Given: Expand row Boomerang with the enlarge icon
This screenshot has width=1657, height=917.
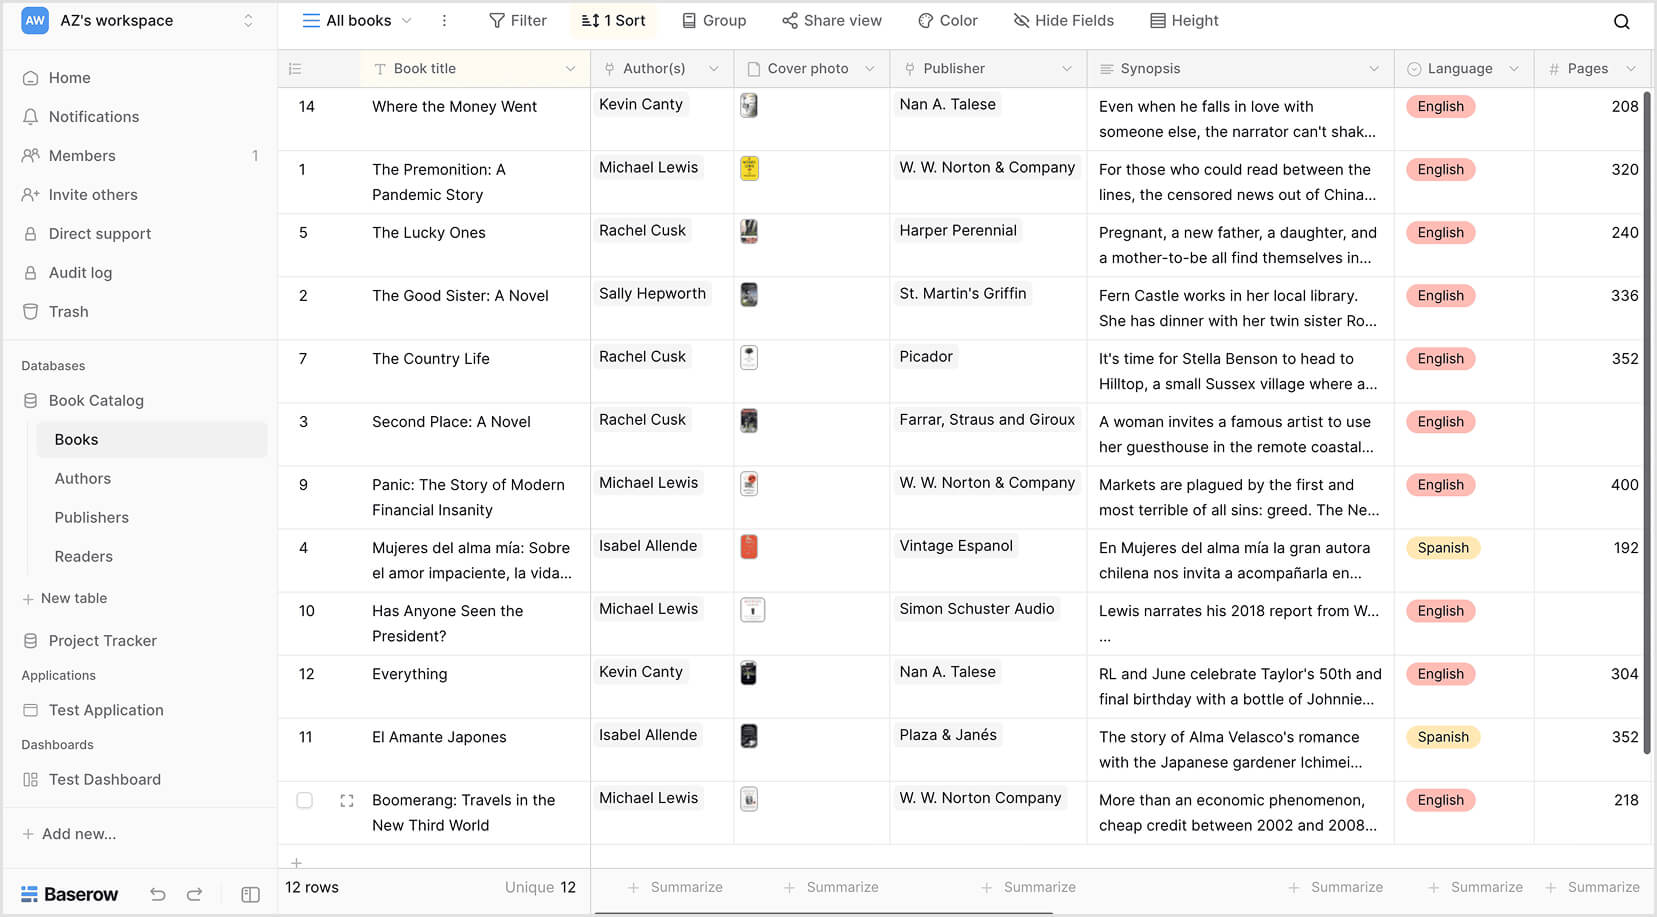Looking at the screenshot, I should point(347,800).
